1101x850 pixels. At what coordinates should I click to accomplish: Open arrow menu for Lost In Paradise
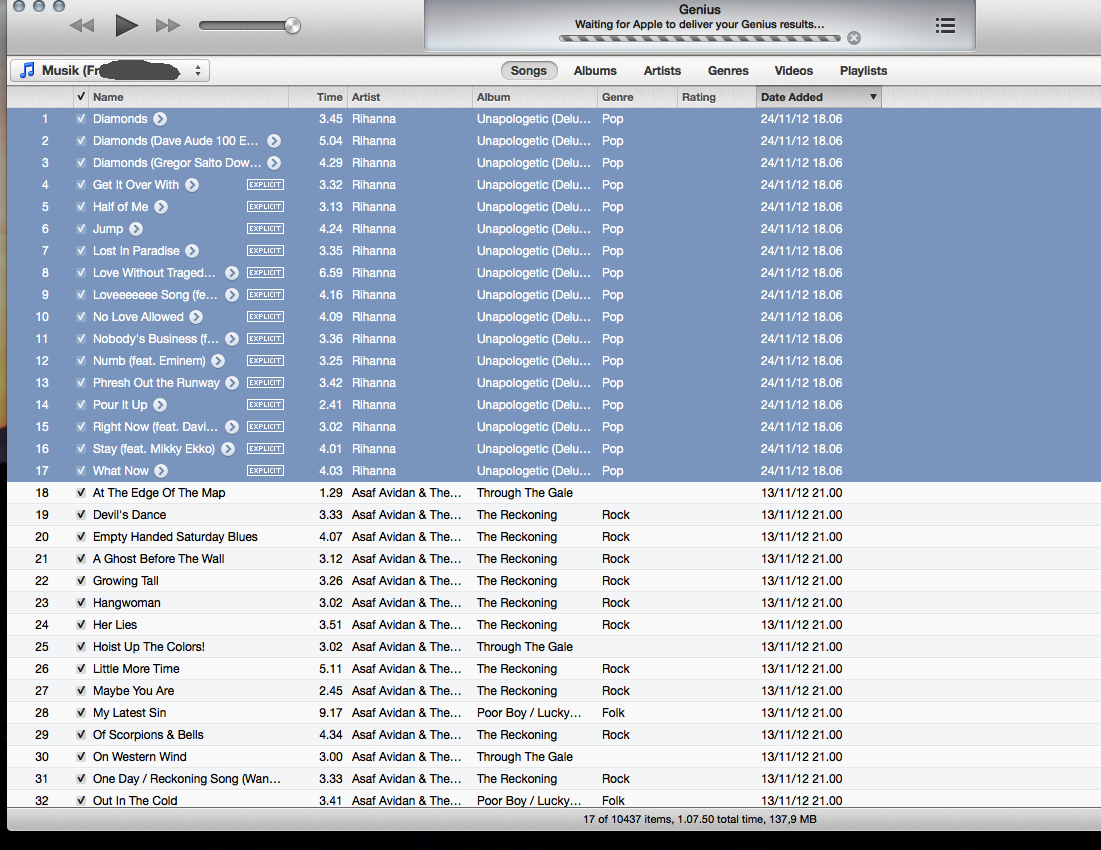pos(192,251)
